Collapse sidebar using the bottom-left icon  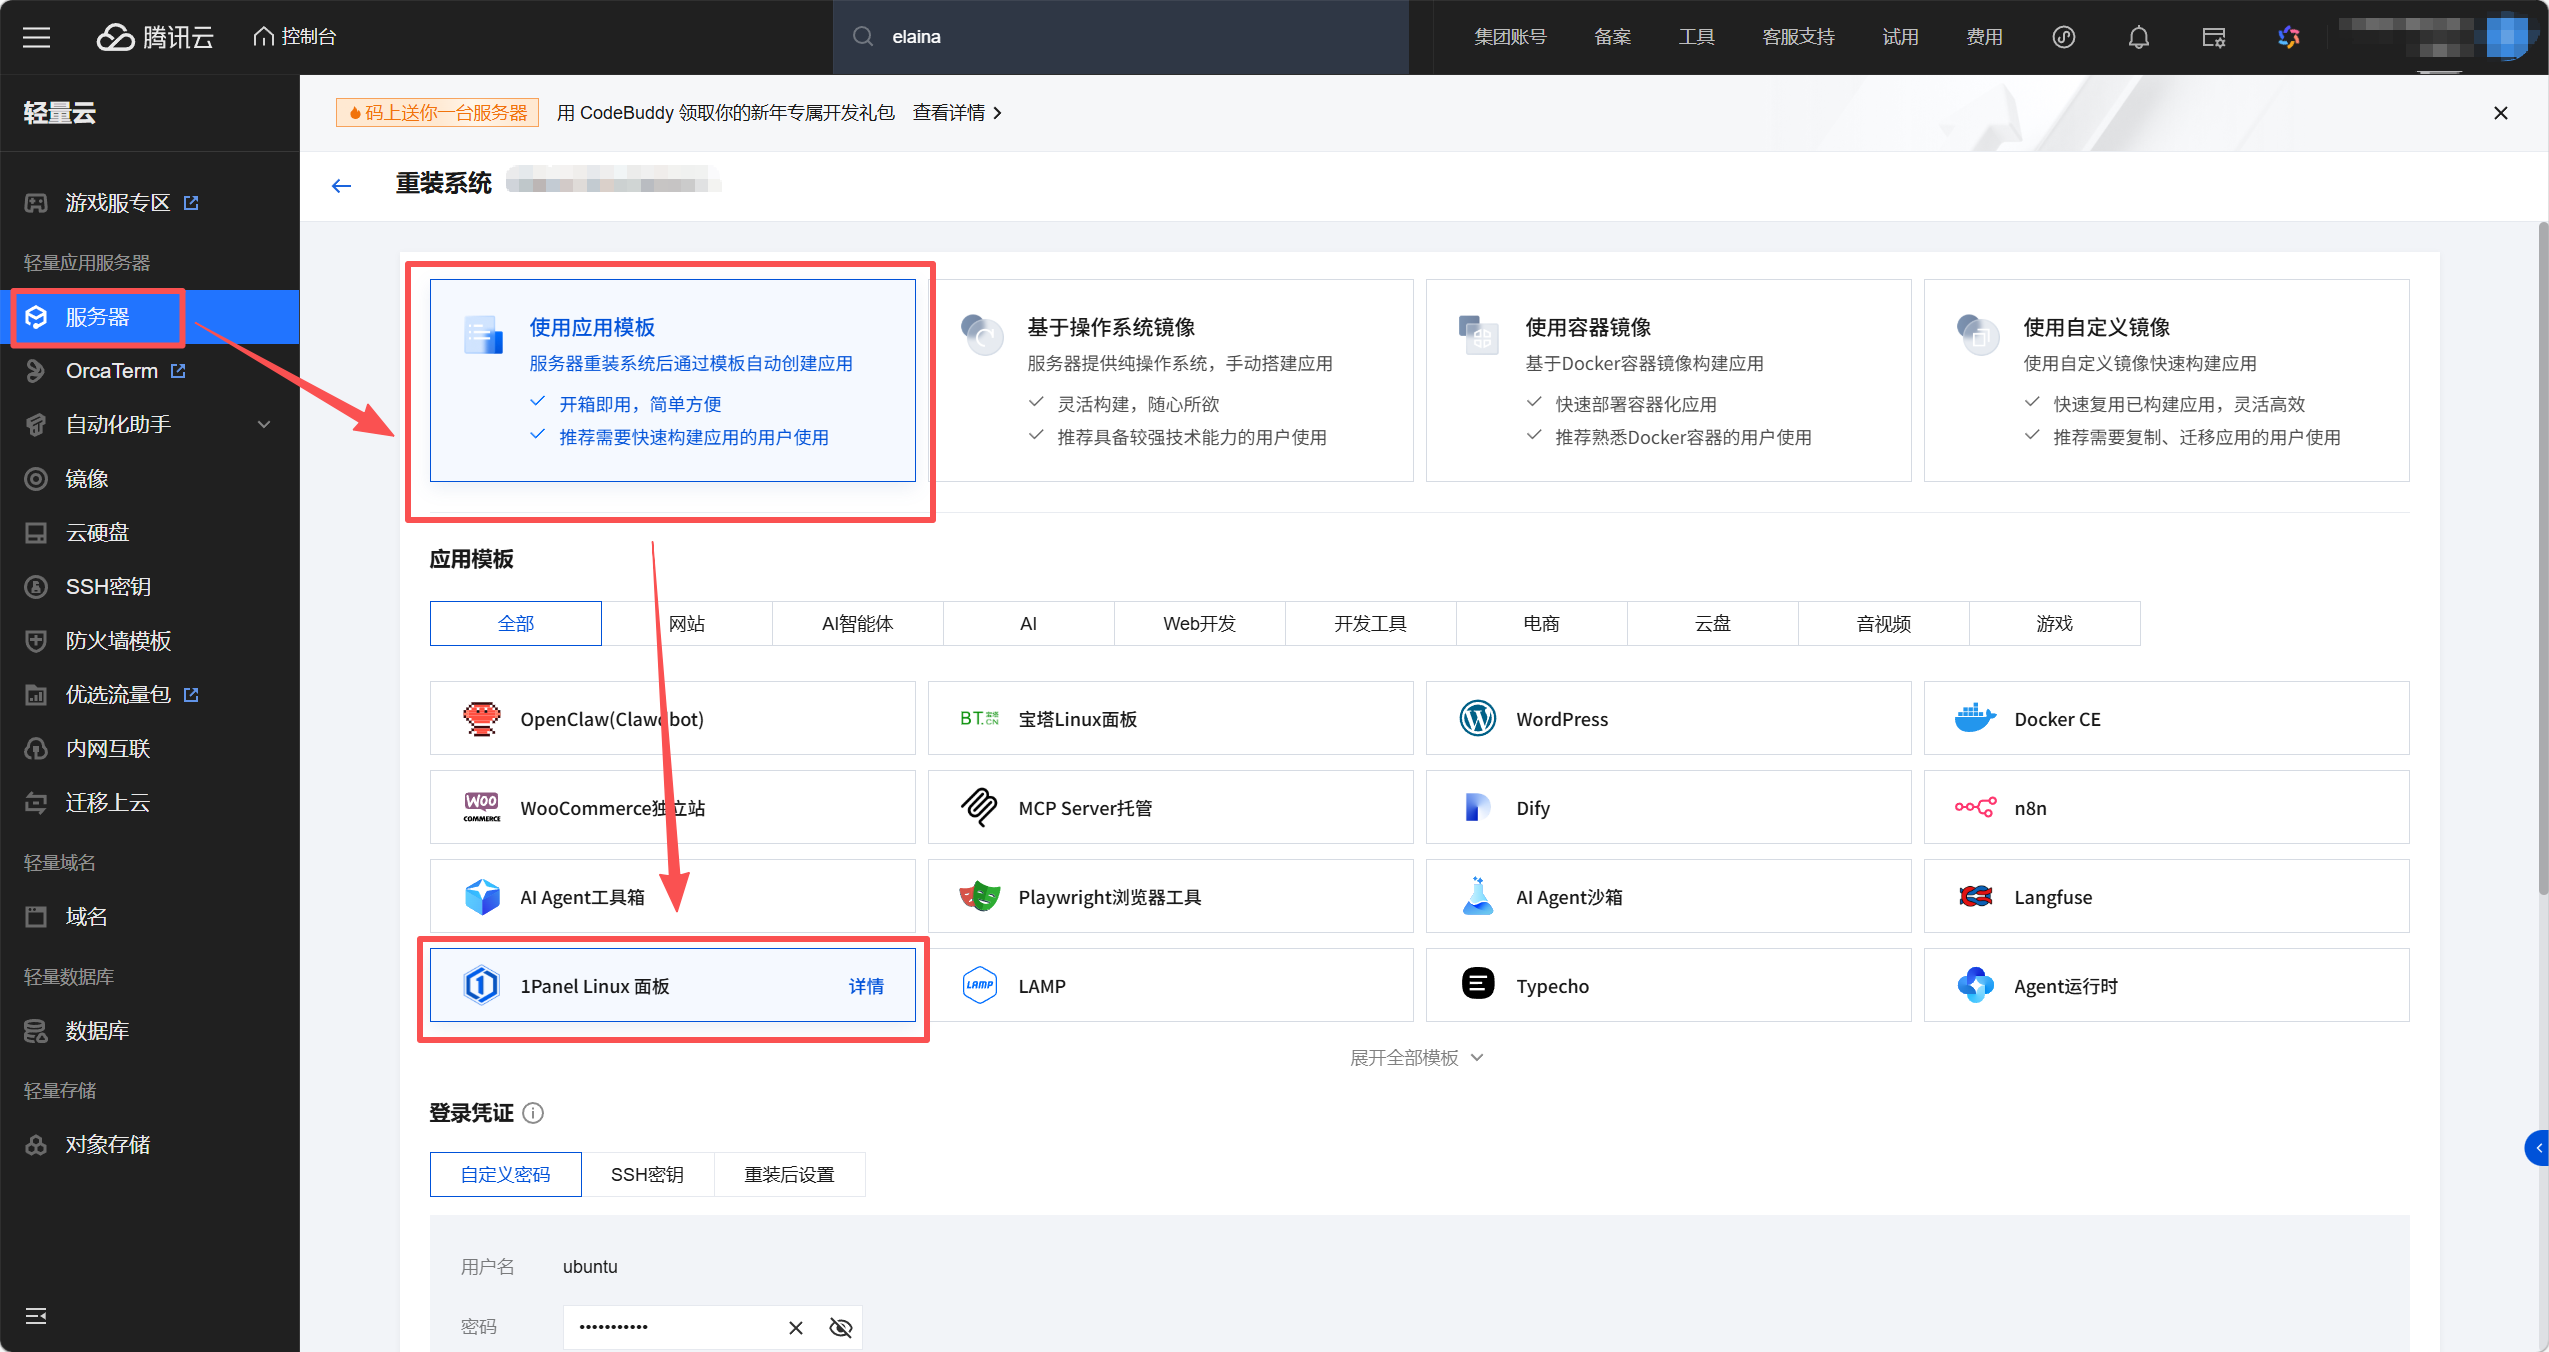point(36,1315)
